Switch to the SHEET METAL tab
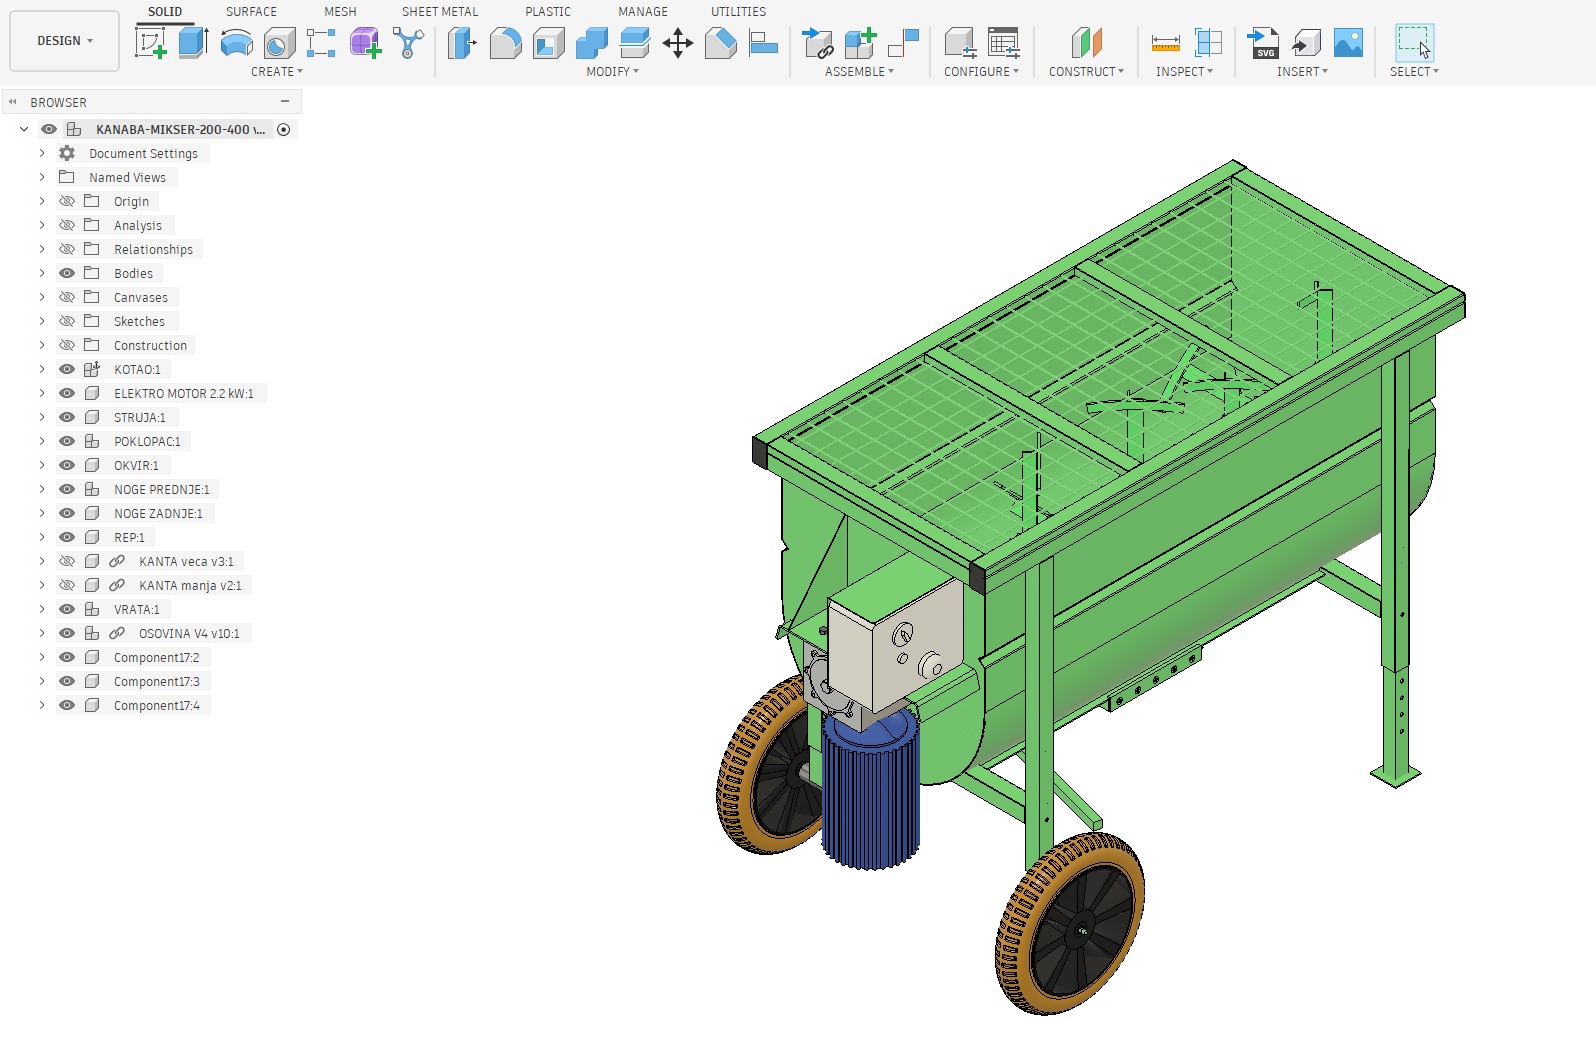Viewport: 1596px width, 1060px height. (x=439, y=12)
